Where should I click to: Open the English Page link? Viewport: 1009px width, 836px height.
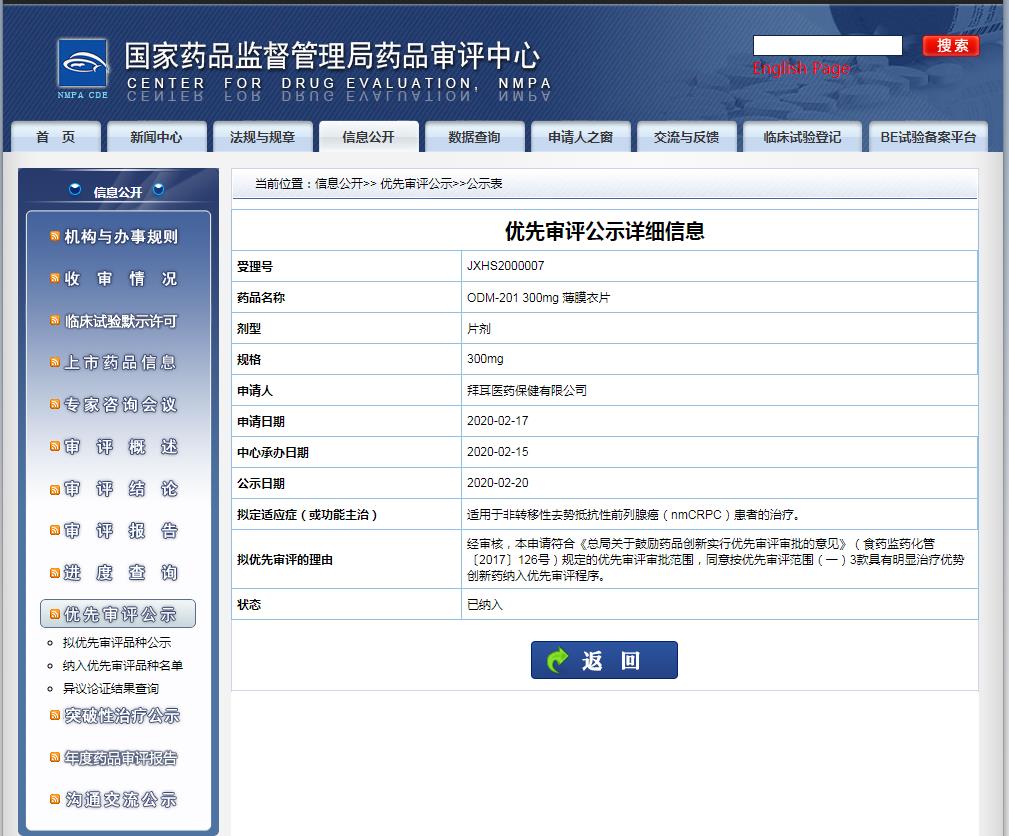click(801, 68)
